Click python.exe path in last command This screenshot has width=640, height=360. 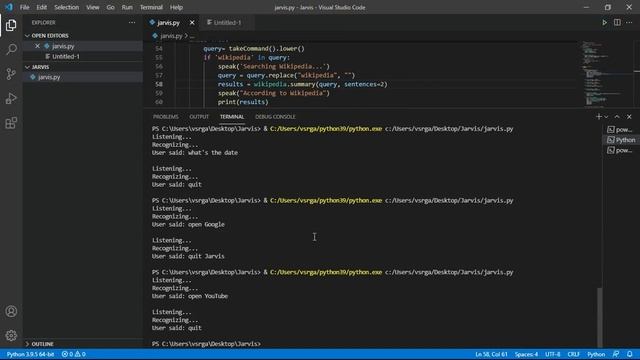tap(326, 272)
